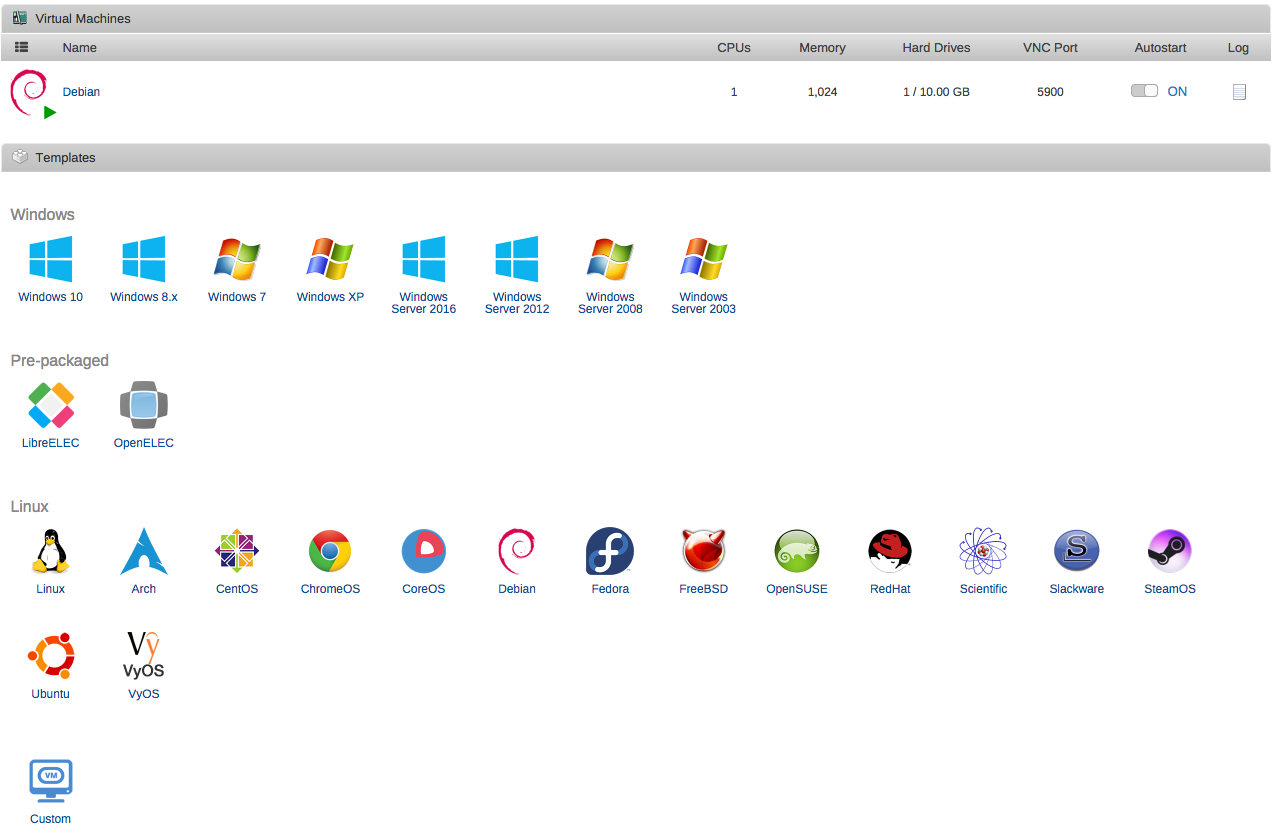This screenshot has height=836, width=1276.
Task: Click the VNC Port 5900 entry
Action: pyautogui.click(x=1050, y=91)
